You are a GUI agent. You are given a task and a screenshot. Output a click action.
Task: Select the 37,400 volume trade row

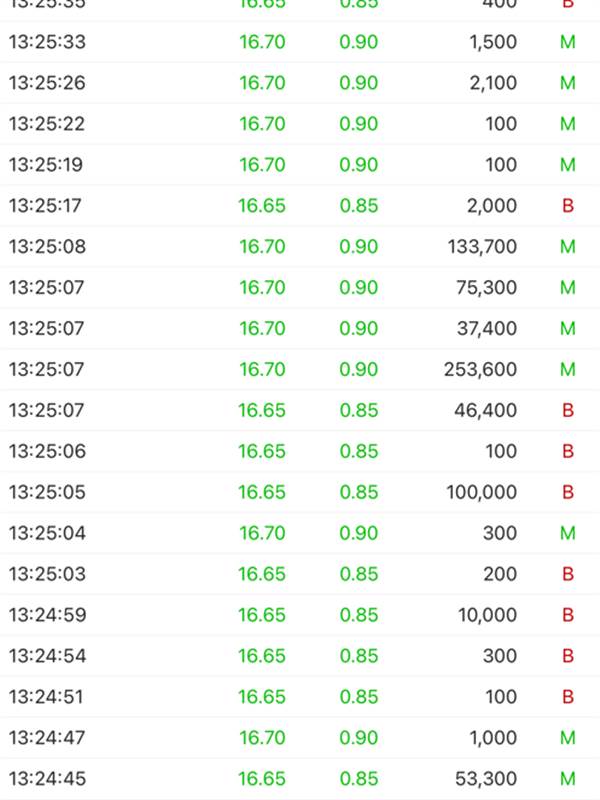click(x=300, y=328)
